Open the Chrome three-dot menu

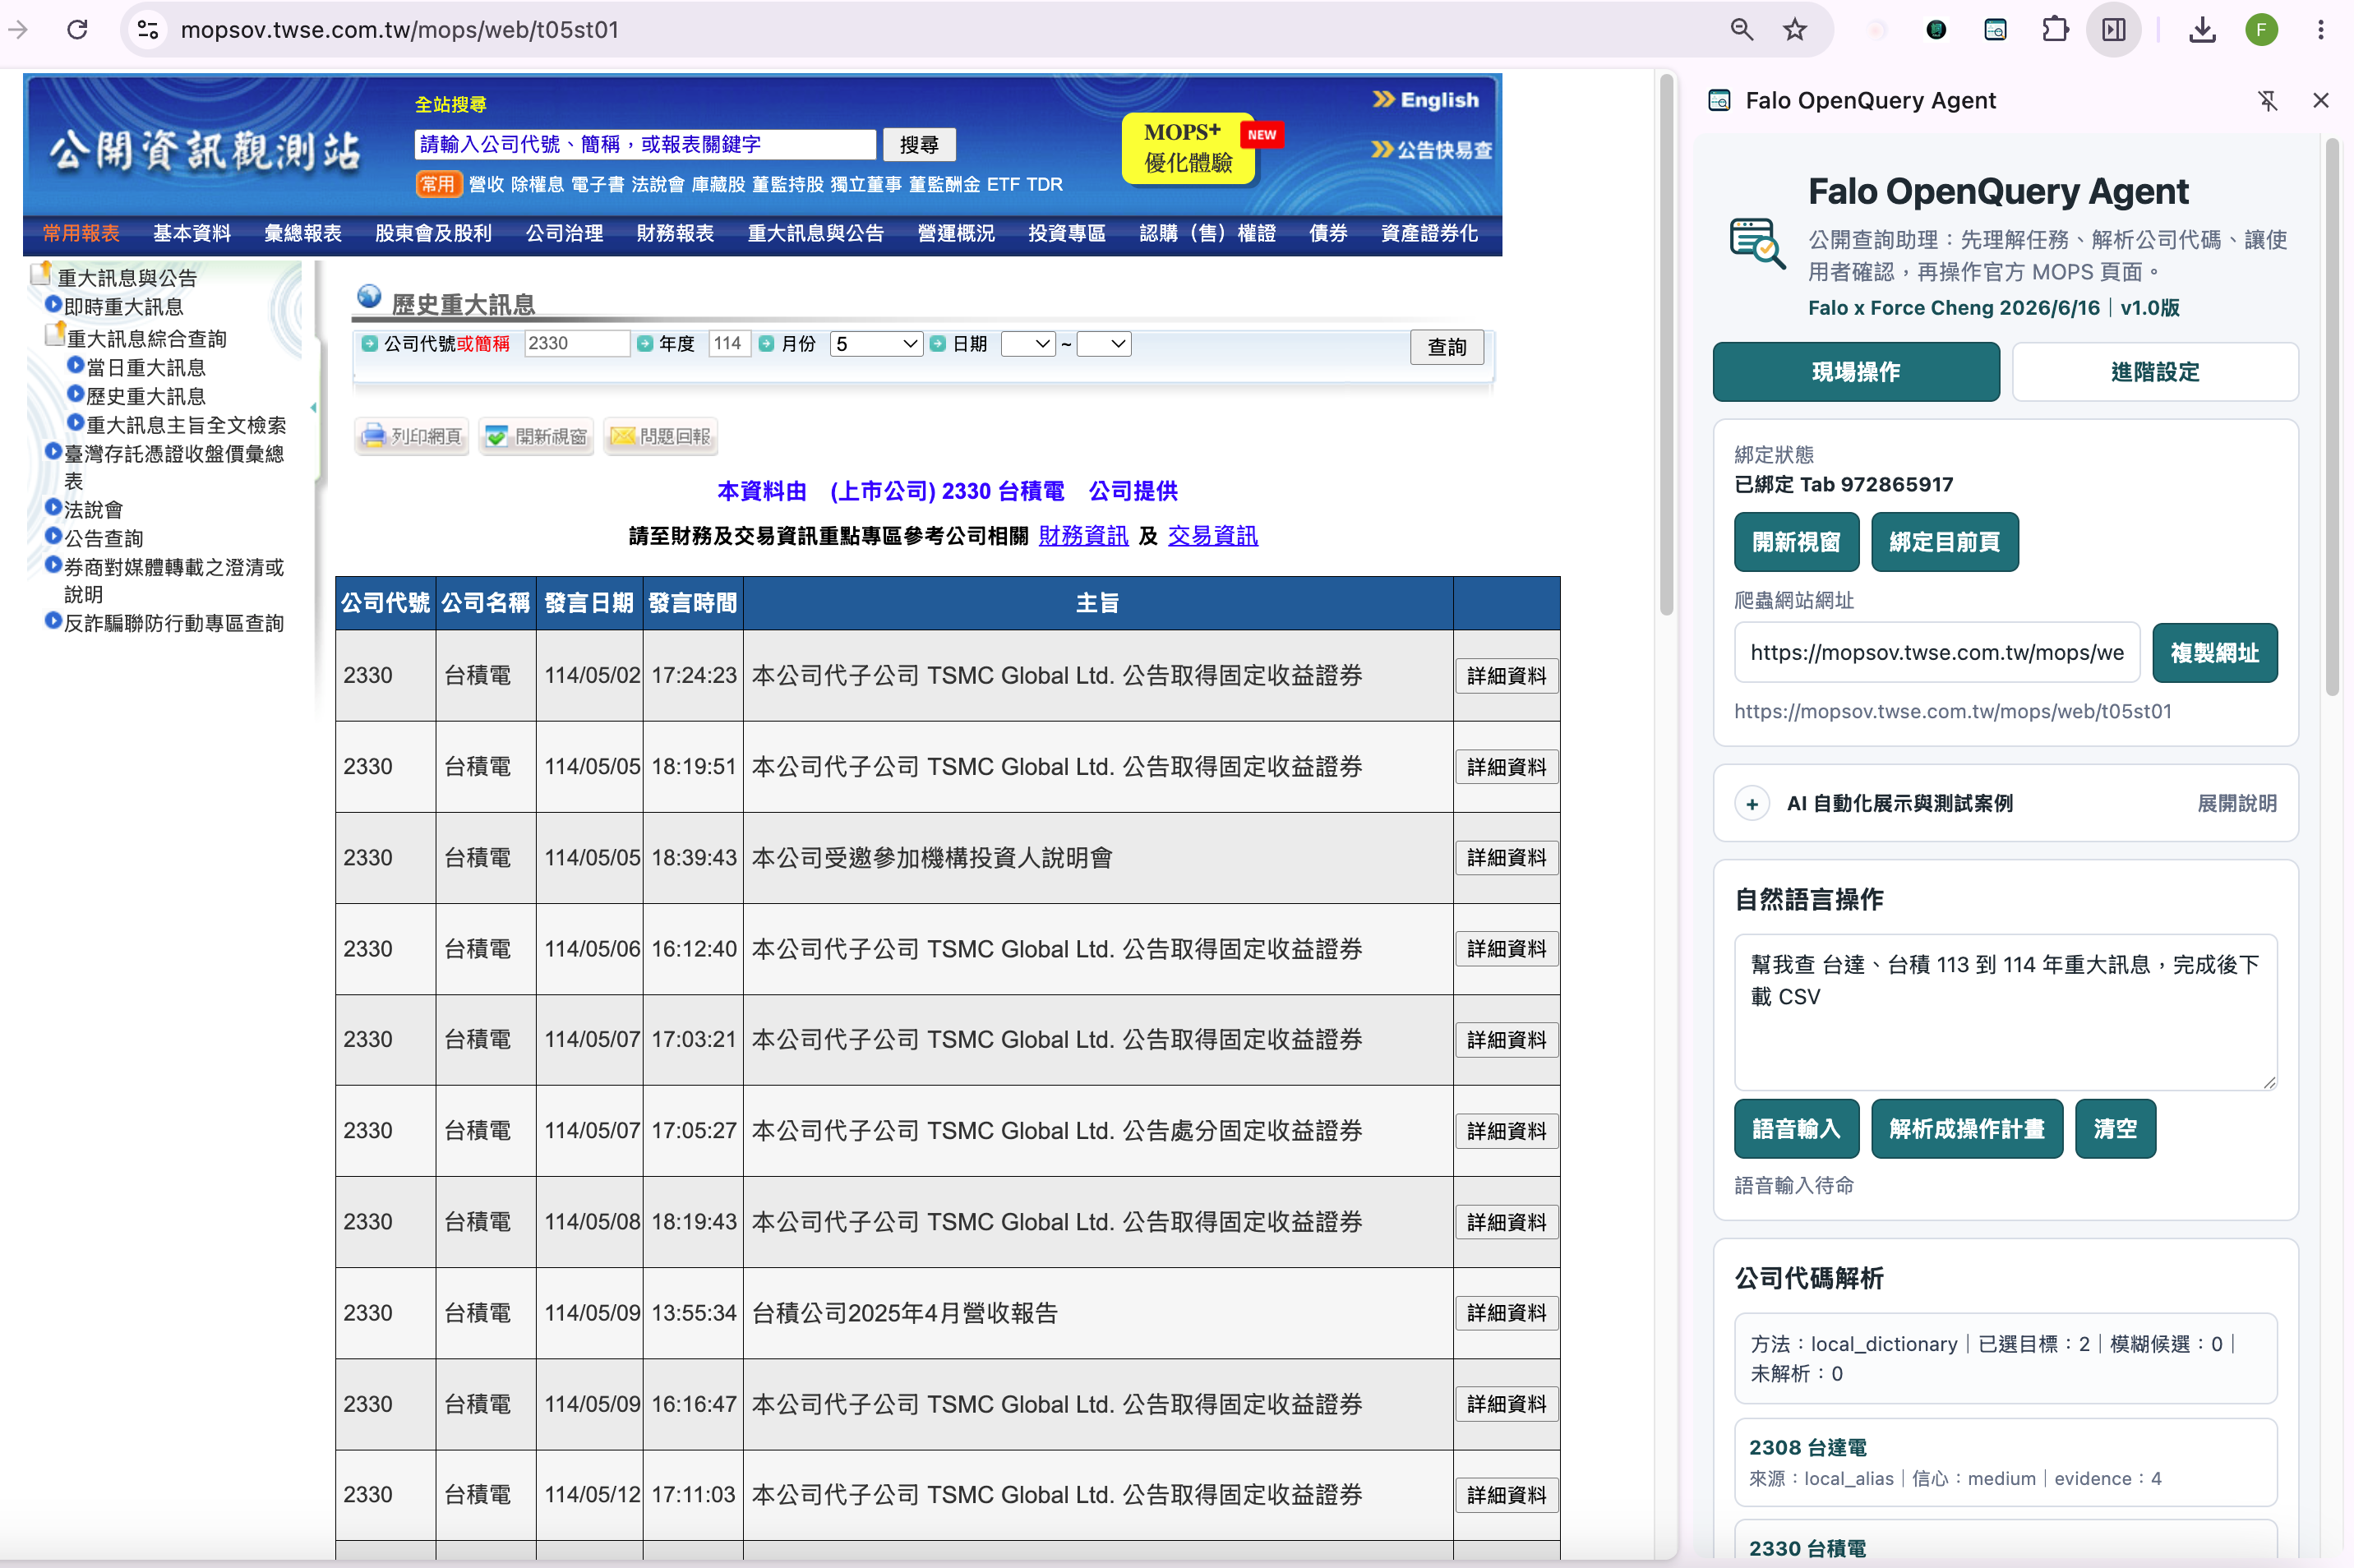coord(2321,30)
